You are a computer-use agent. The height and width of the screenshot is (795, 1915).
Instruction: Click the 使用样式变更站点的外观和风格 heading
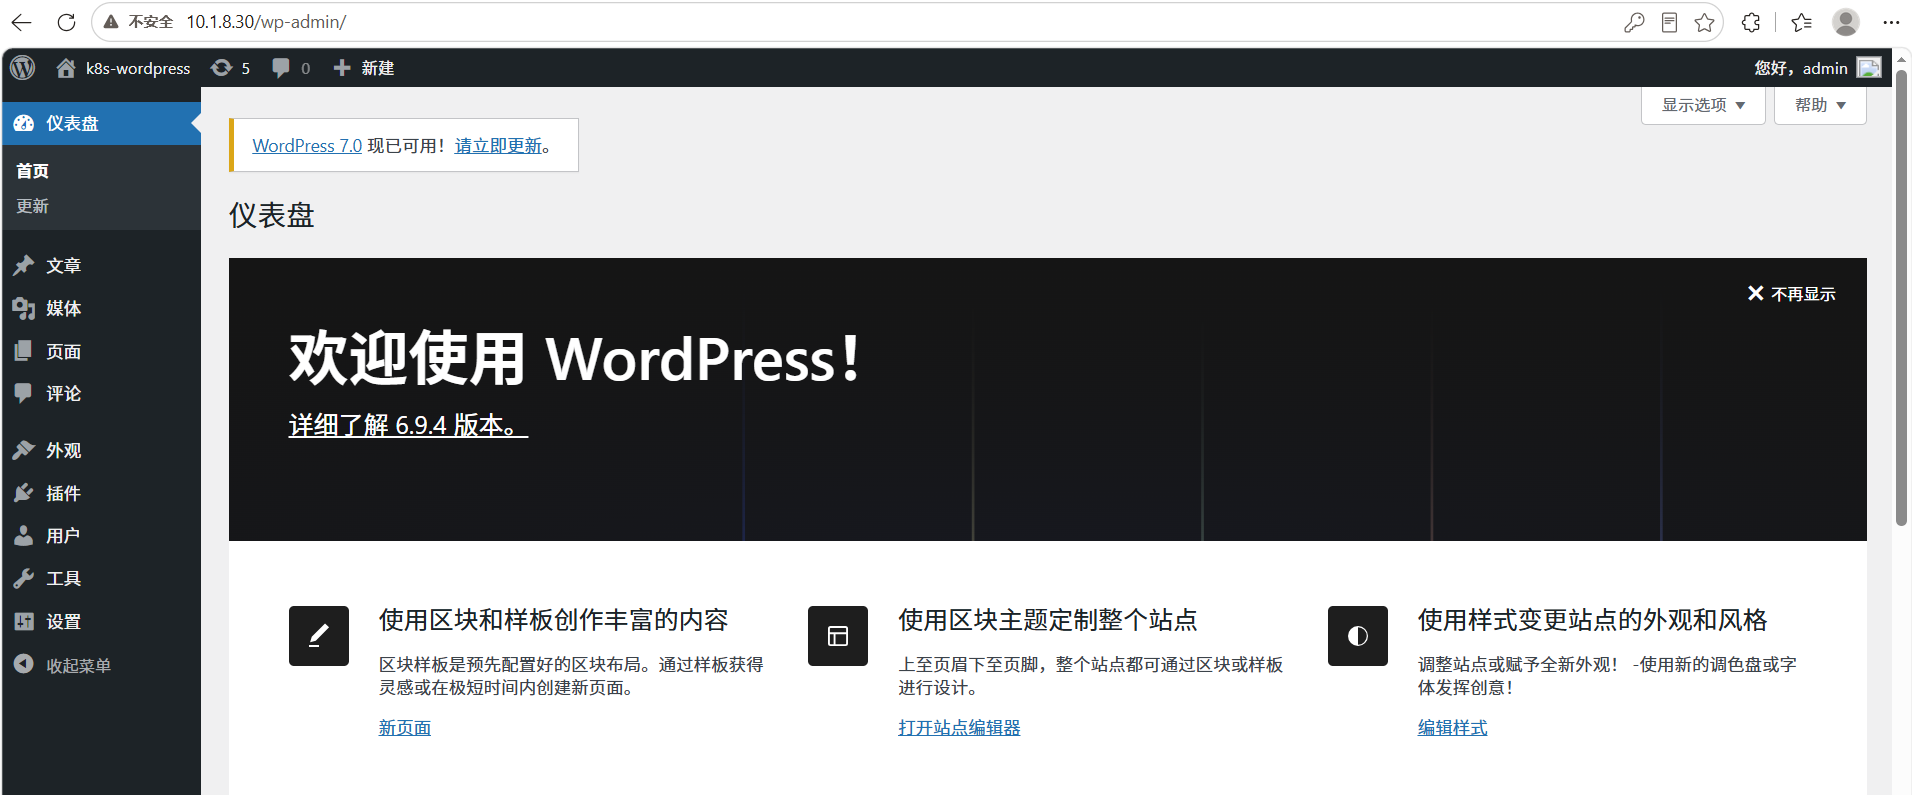[x=1592, y=620]
